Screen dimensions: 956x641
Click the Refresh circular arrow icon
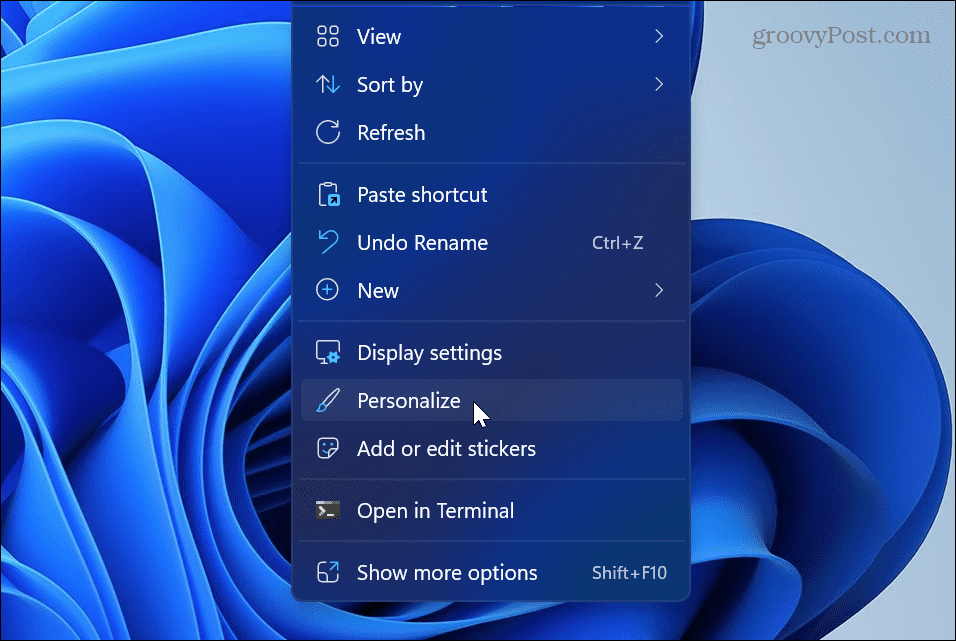pos(327,132)
